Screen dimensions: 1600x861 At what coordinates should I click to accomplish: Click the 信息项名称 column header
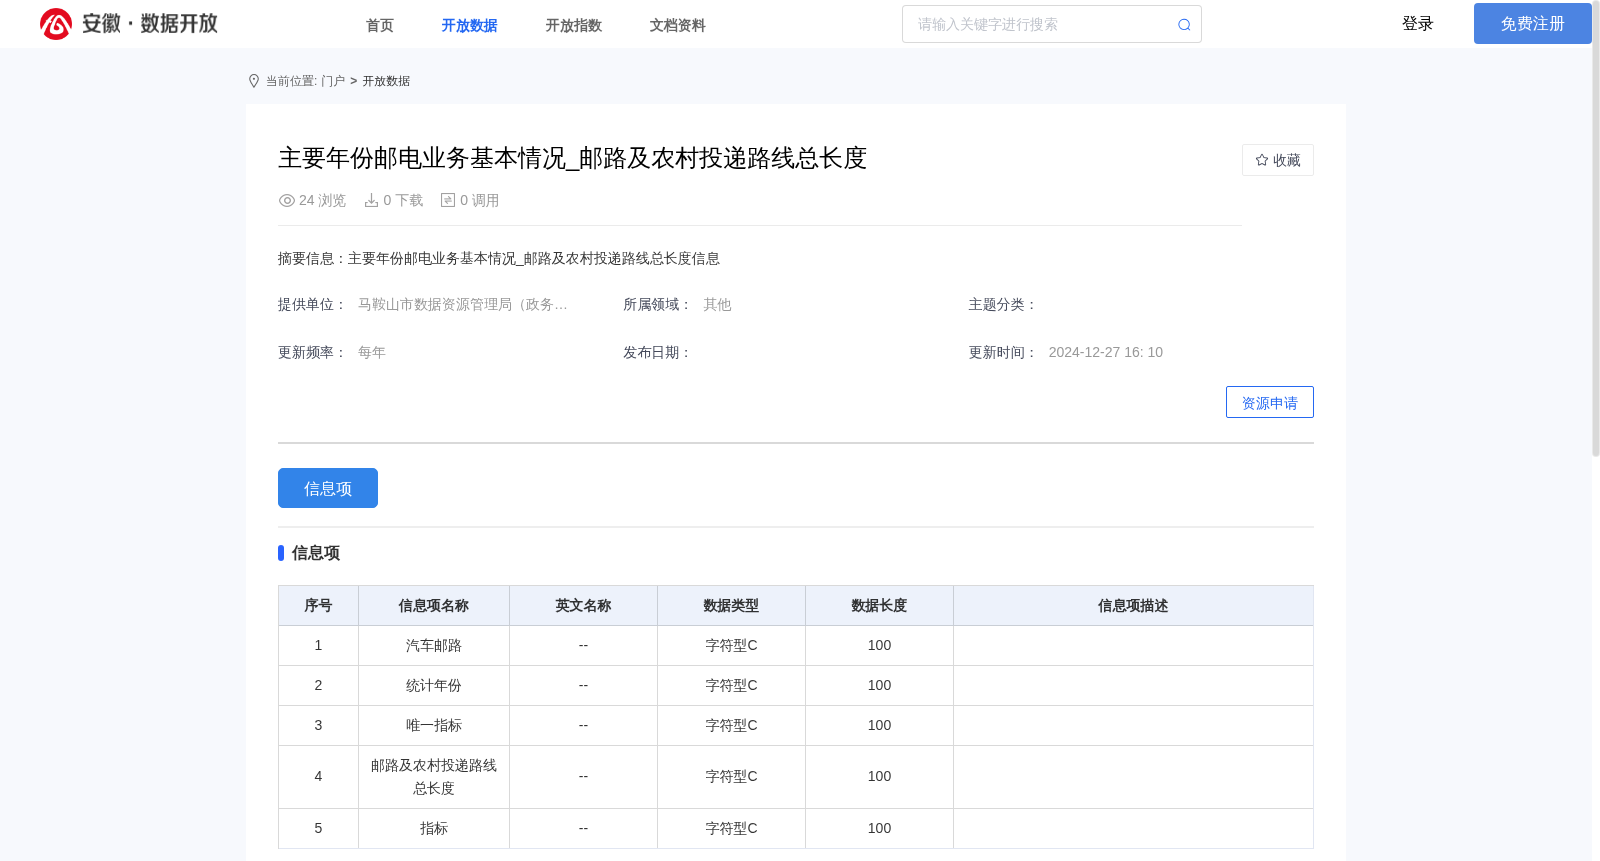click(x=434, y=605)
